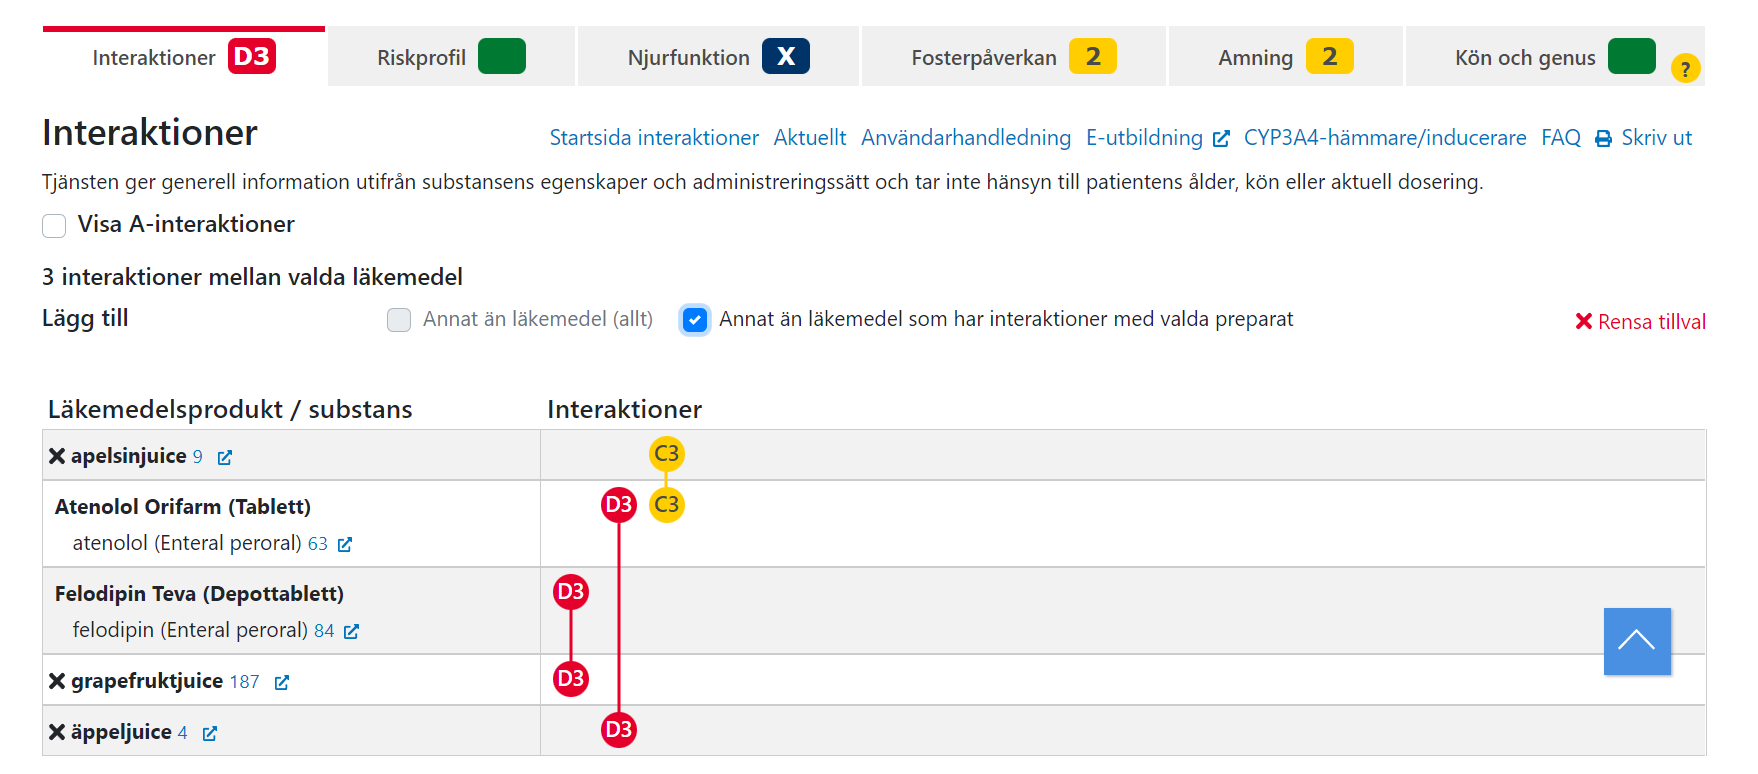Click the D3 badge in grapefruktjuice row
This screenshot has width=1758, height=774.
point(571,679)
